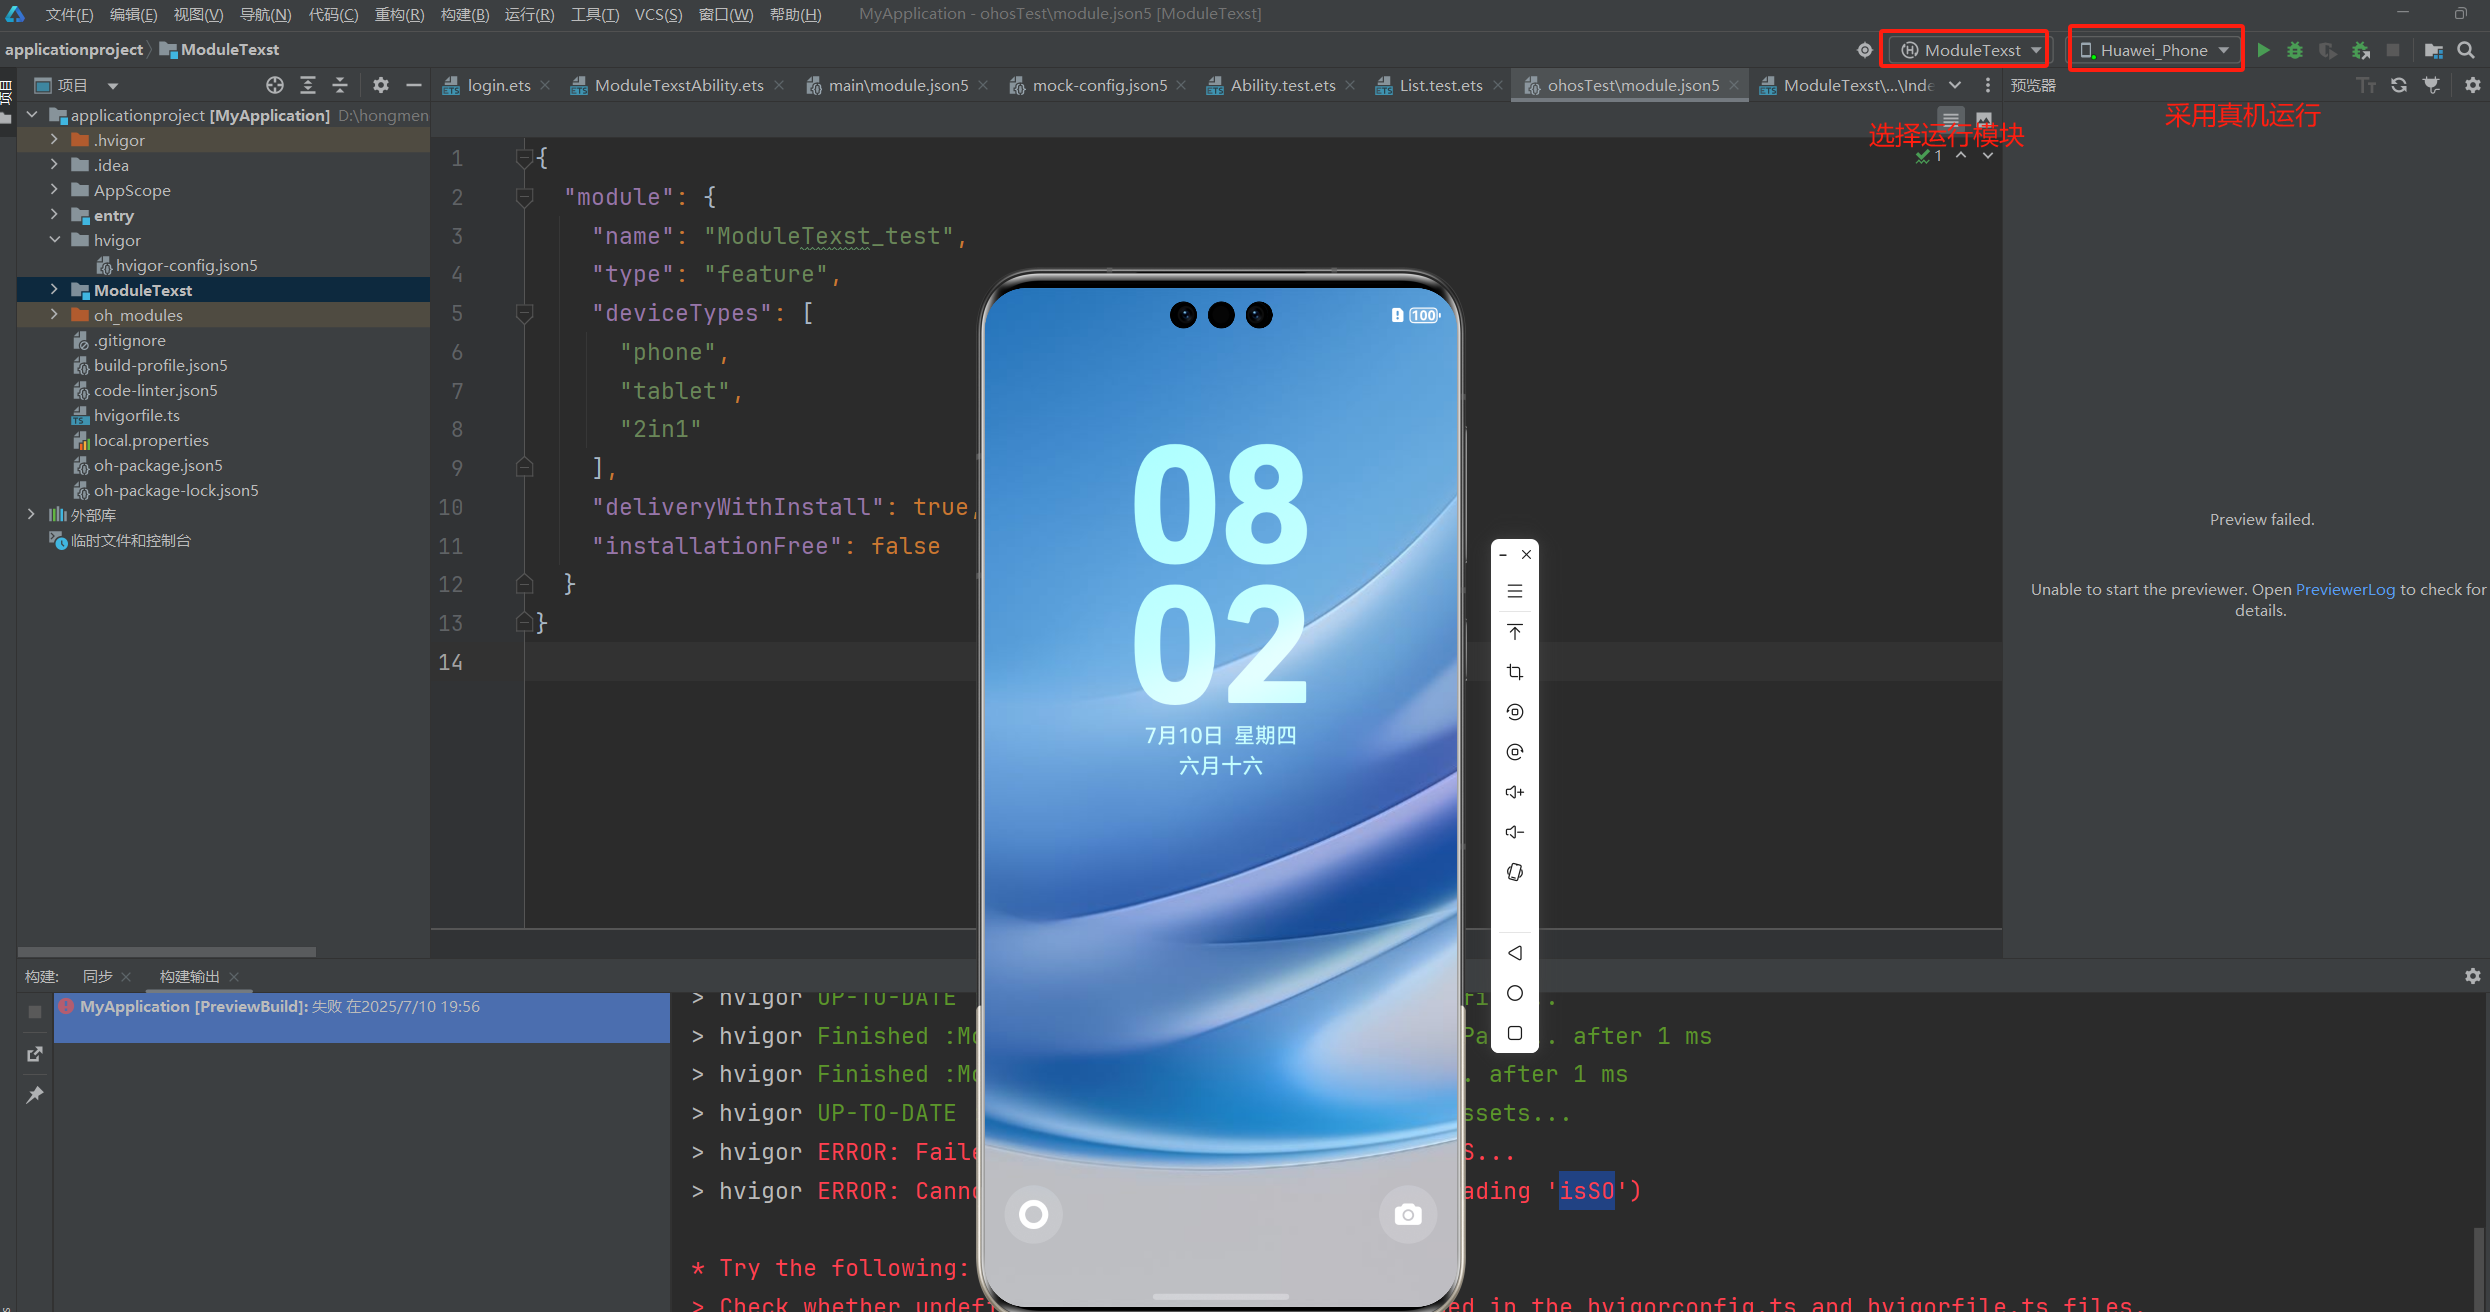The height and width of the screenshot is (1312, 2490).
Task: Click emulator screenshot crop icon
Action: coord(1515,672)
